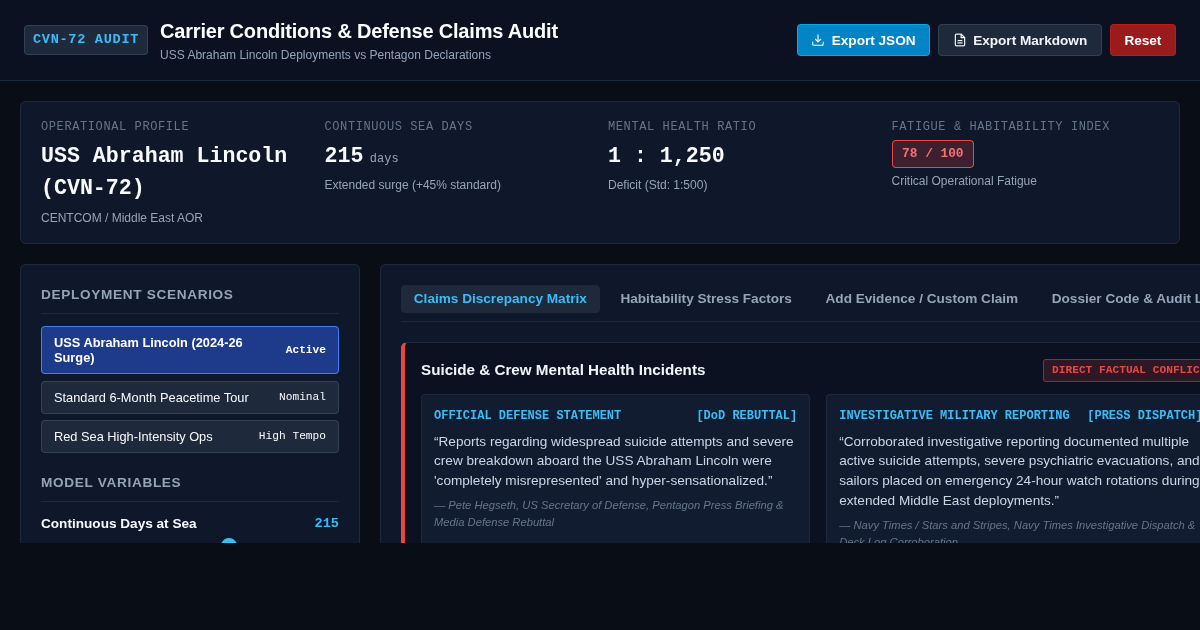
Task: Adjust the Continuous Days at Sea slider
Action: (x=229, y=542)
